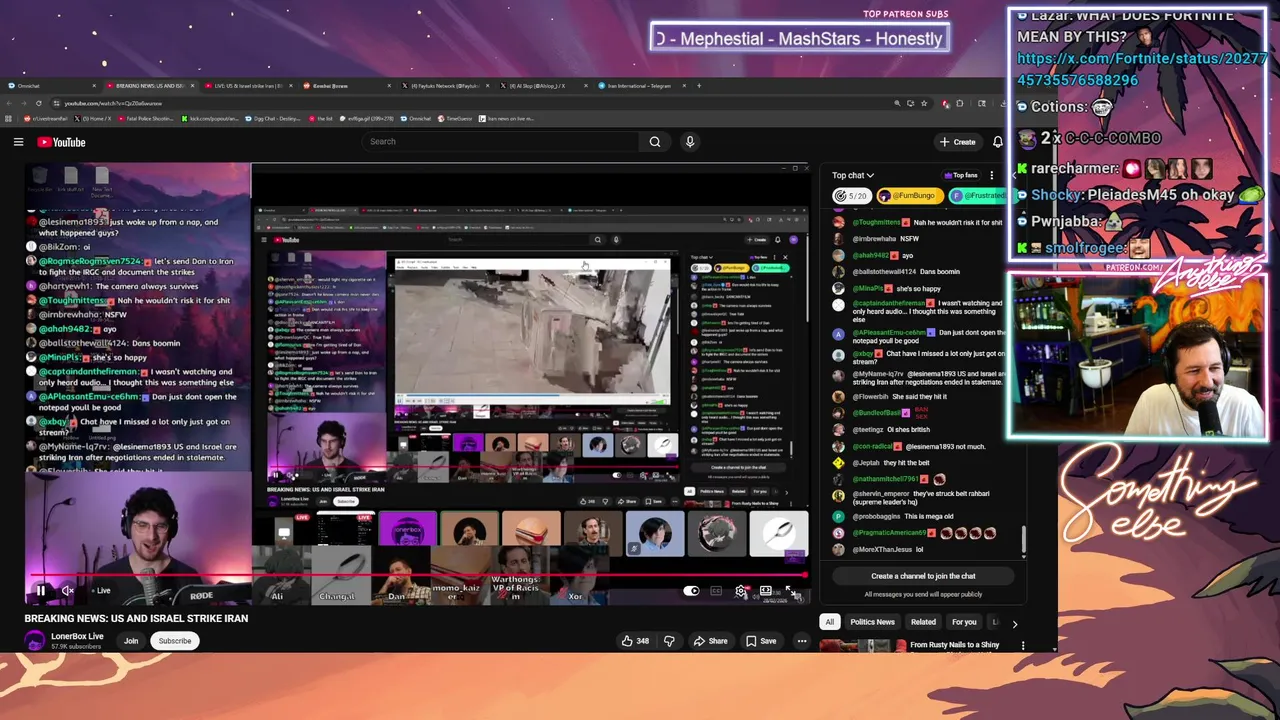The width and height of the screenshot is (1280, 720).
Task: Click the 5/20 chat goal chip
Action: click(853, 196)
